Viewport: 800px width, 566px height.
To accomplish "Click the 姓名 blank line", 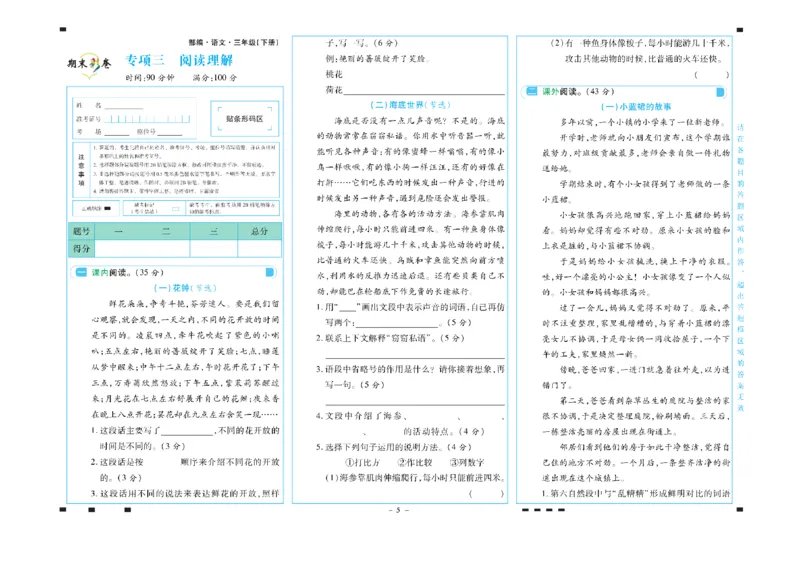I will [x=123, y=106].
